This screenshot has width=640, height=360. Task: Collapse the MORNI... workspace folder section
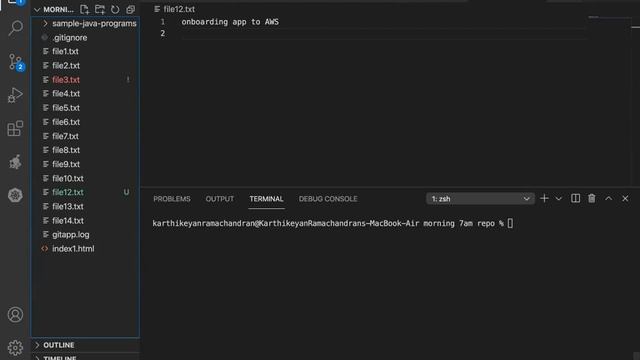[x=54, y=9]
